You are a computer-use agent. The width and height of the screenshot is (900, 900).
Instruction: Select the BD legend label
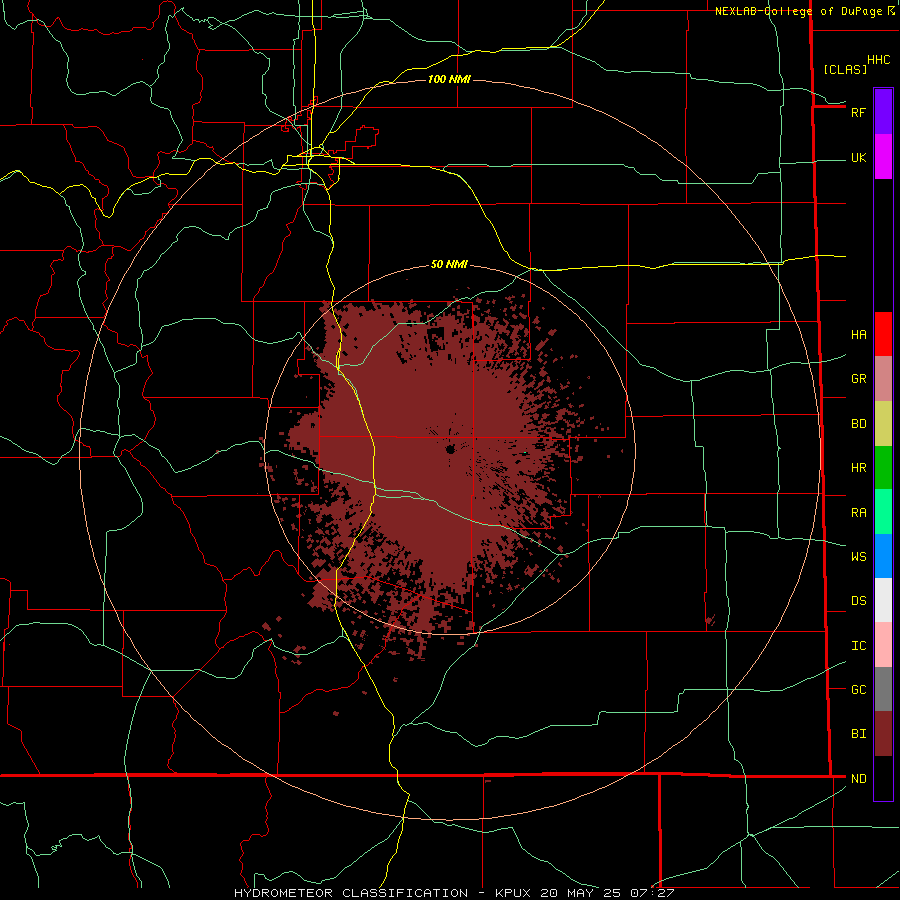(858, 424)
